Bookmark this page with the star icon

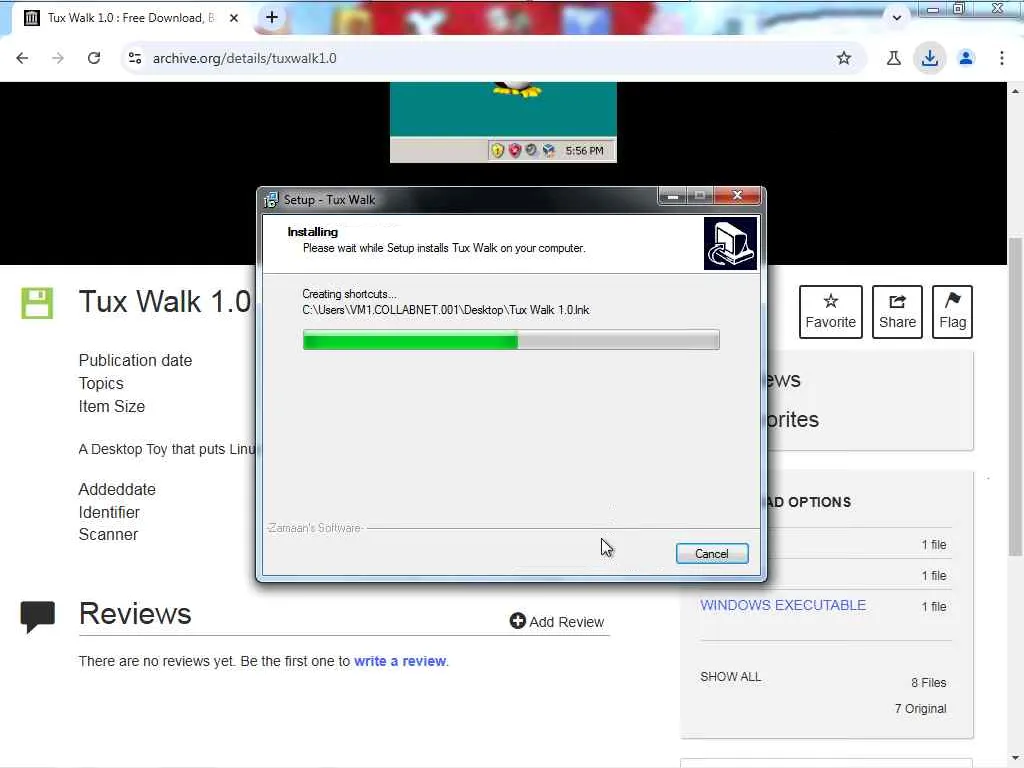pos(844,58)
